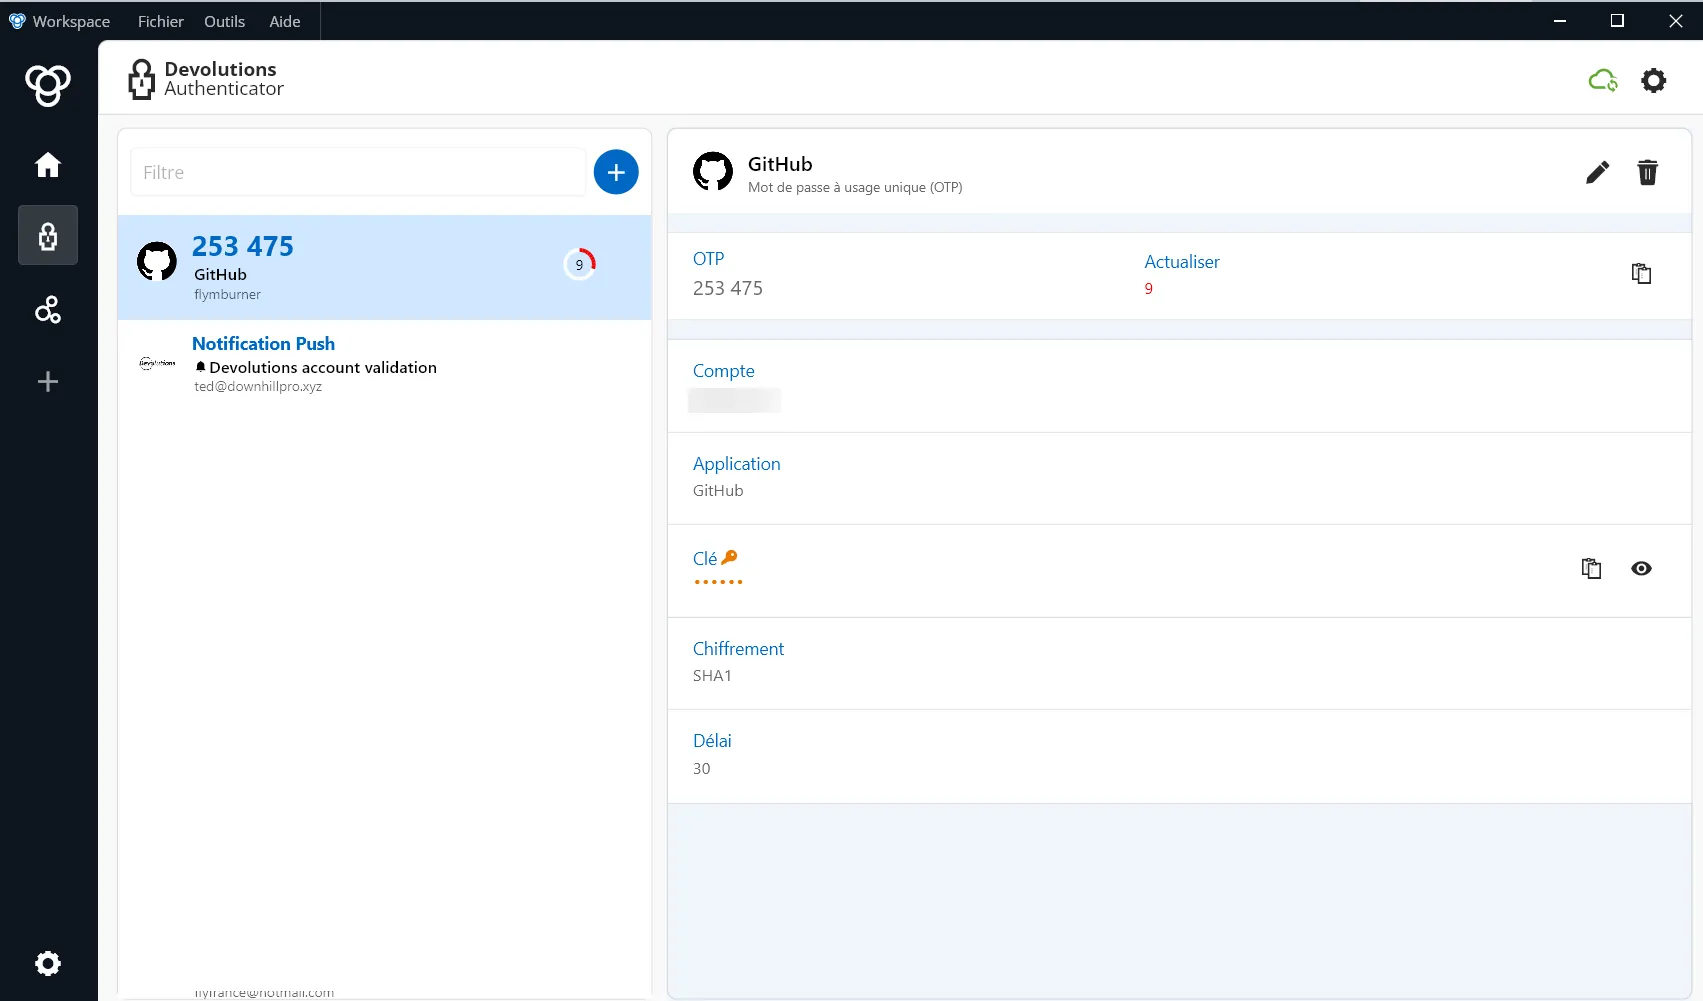Click the OTP countdown timer circle
The width and height of the screenshot is (1703, 1001).
580,264
